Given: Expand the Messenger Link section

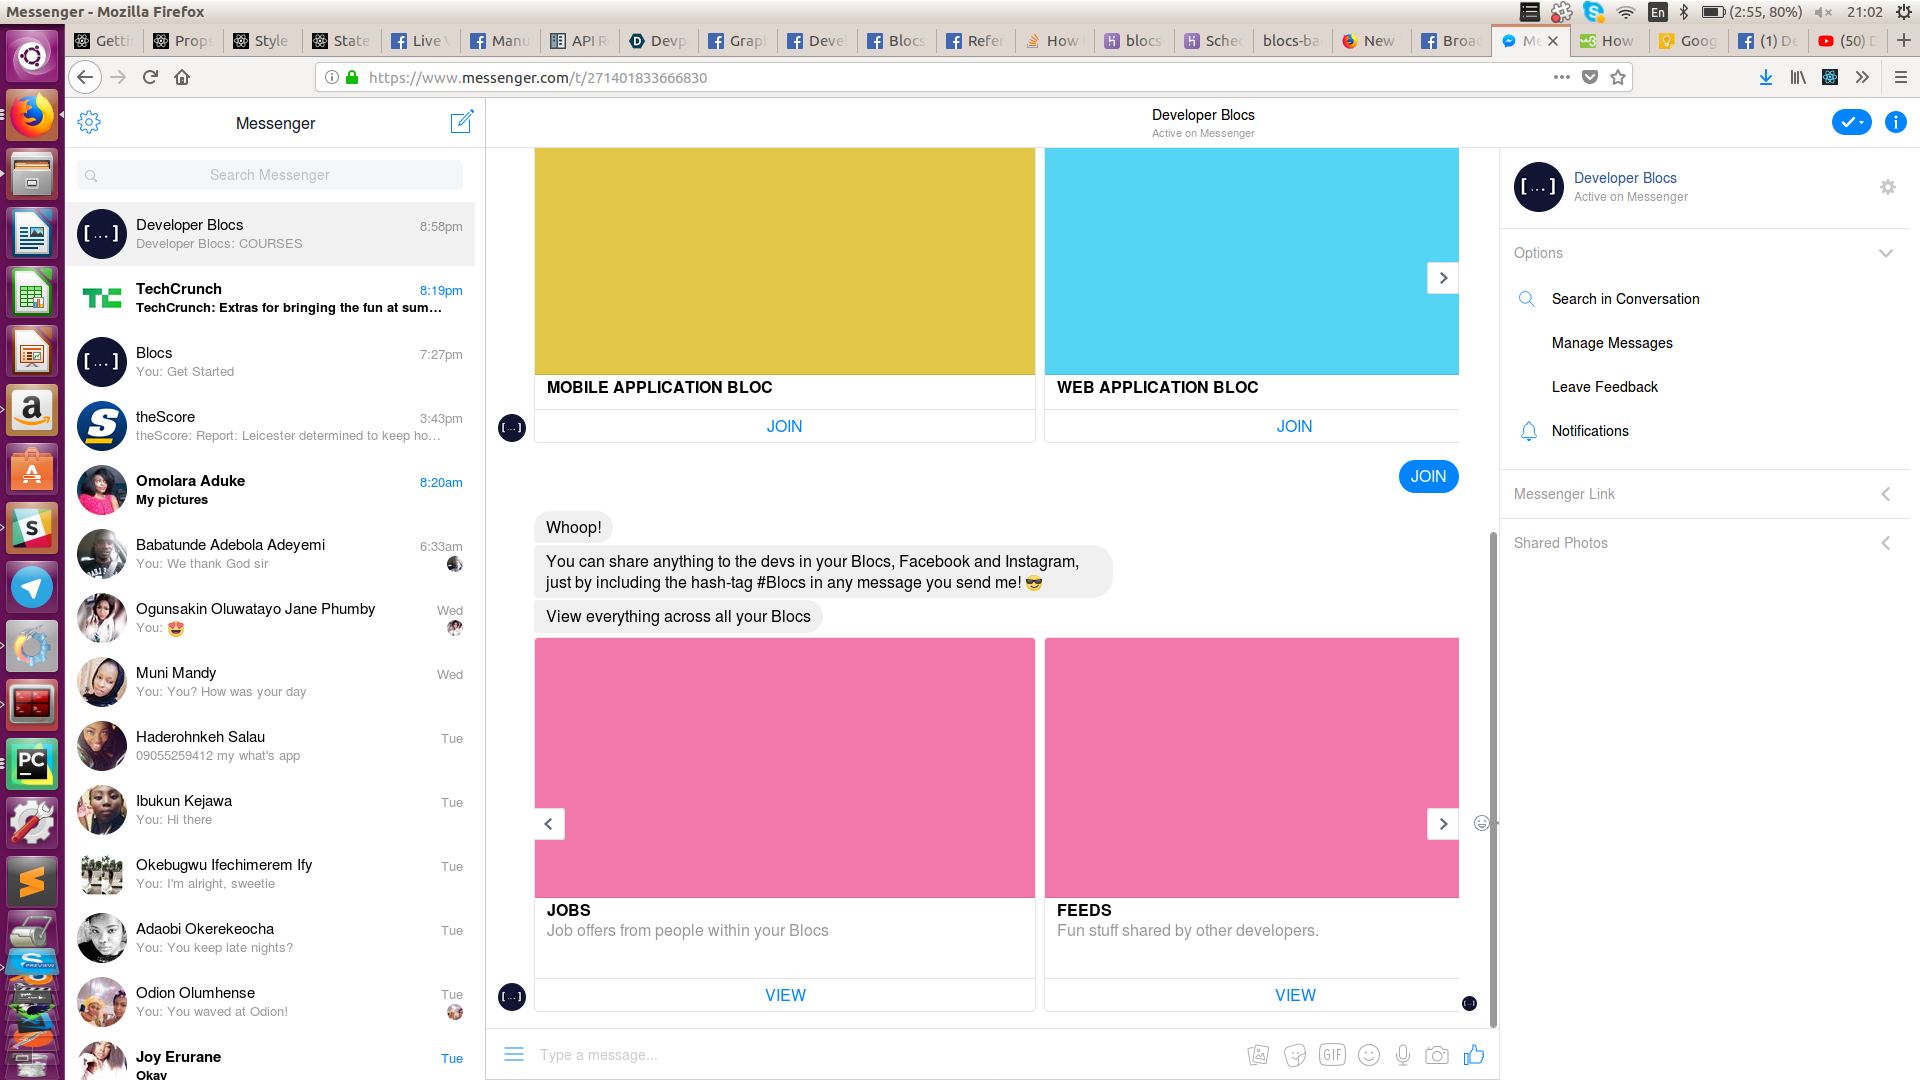Looking at the screenshot, I should point(1885,494).
